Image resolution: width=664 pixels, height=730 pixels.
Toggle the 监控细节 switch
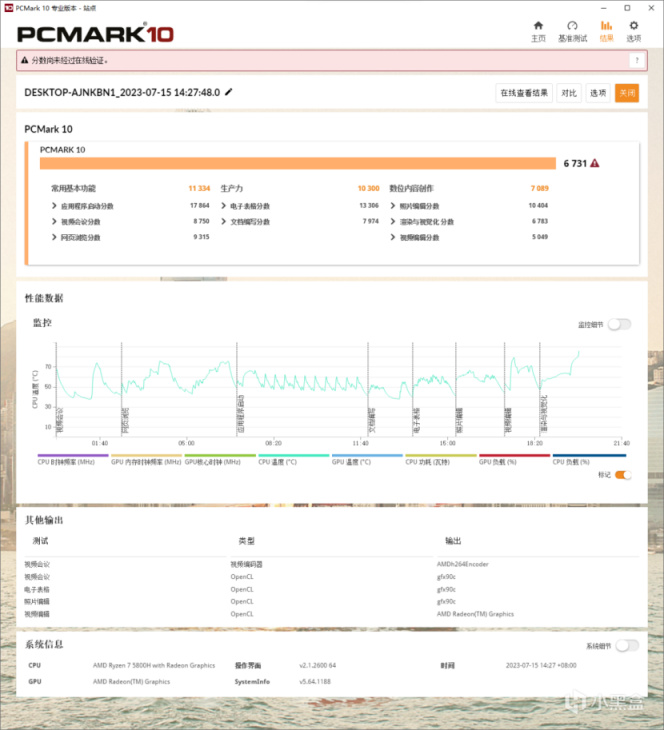(620, 324)
